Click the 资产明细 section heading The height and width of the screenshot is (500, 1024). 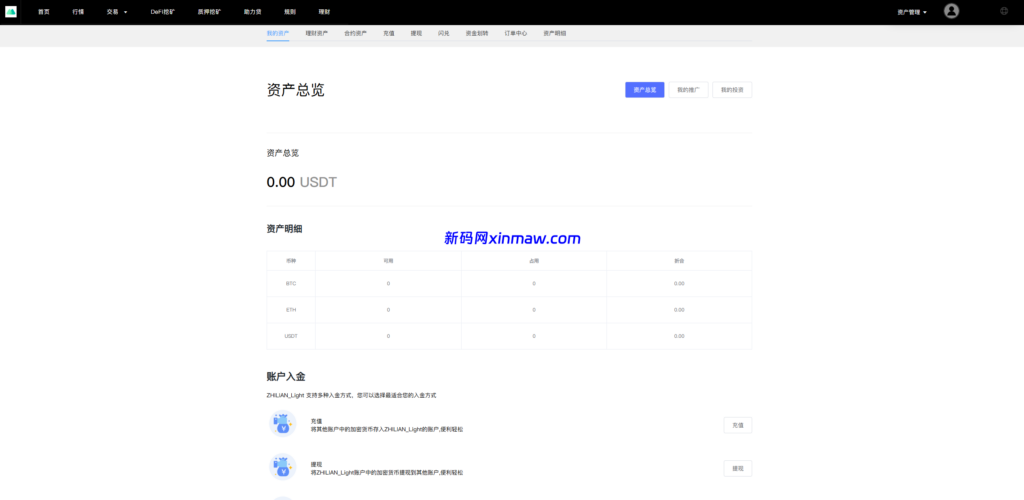pos(284,228)
